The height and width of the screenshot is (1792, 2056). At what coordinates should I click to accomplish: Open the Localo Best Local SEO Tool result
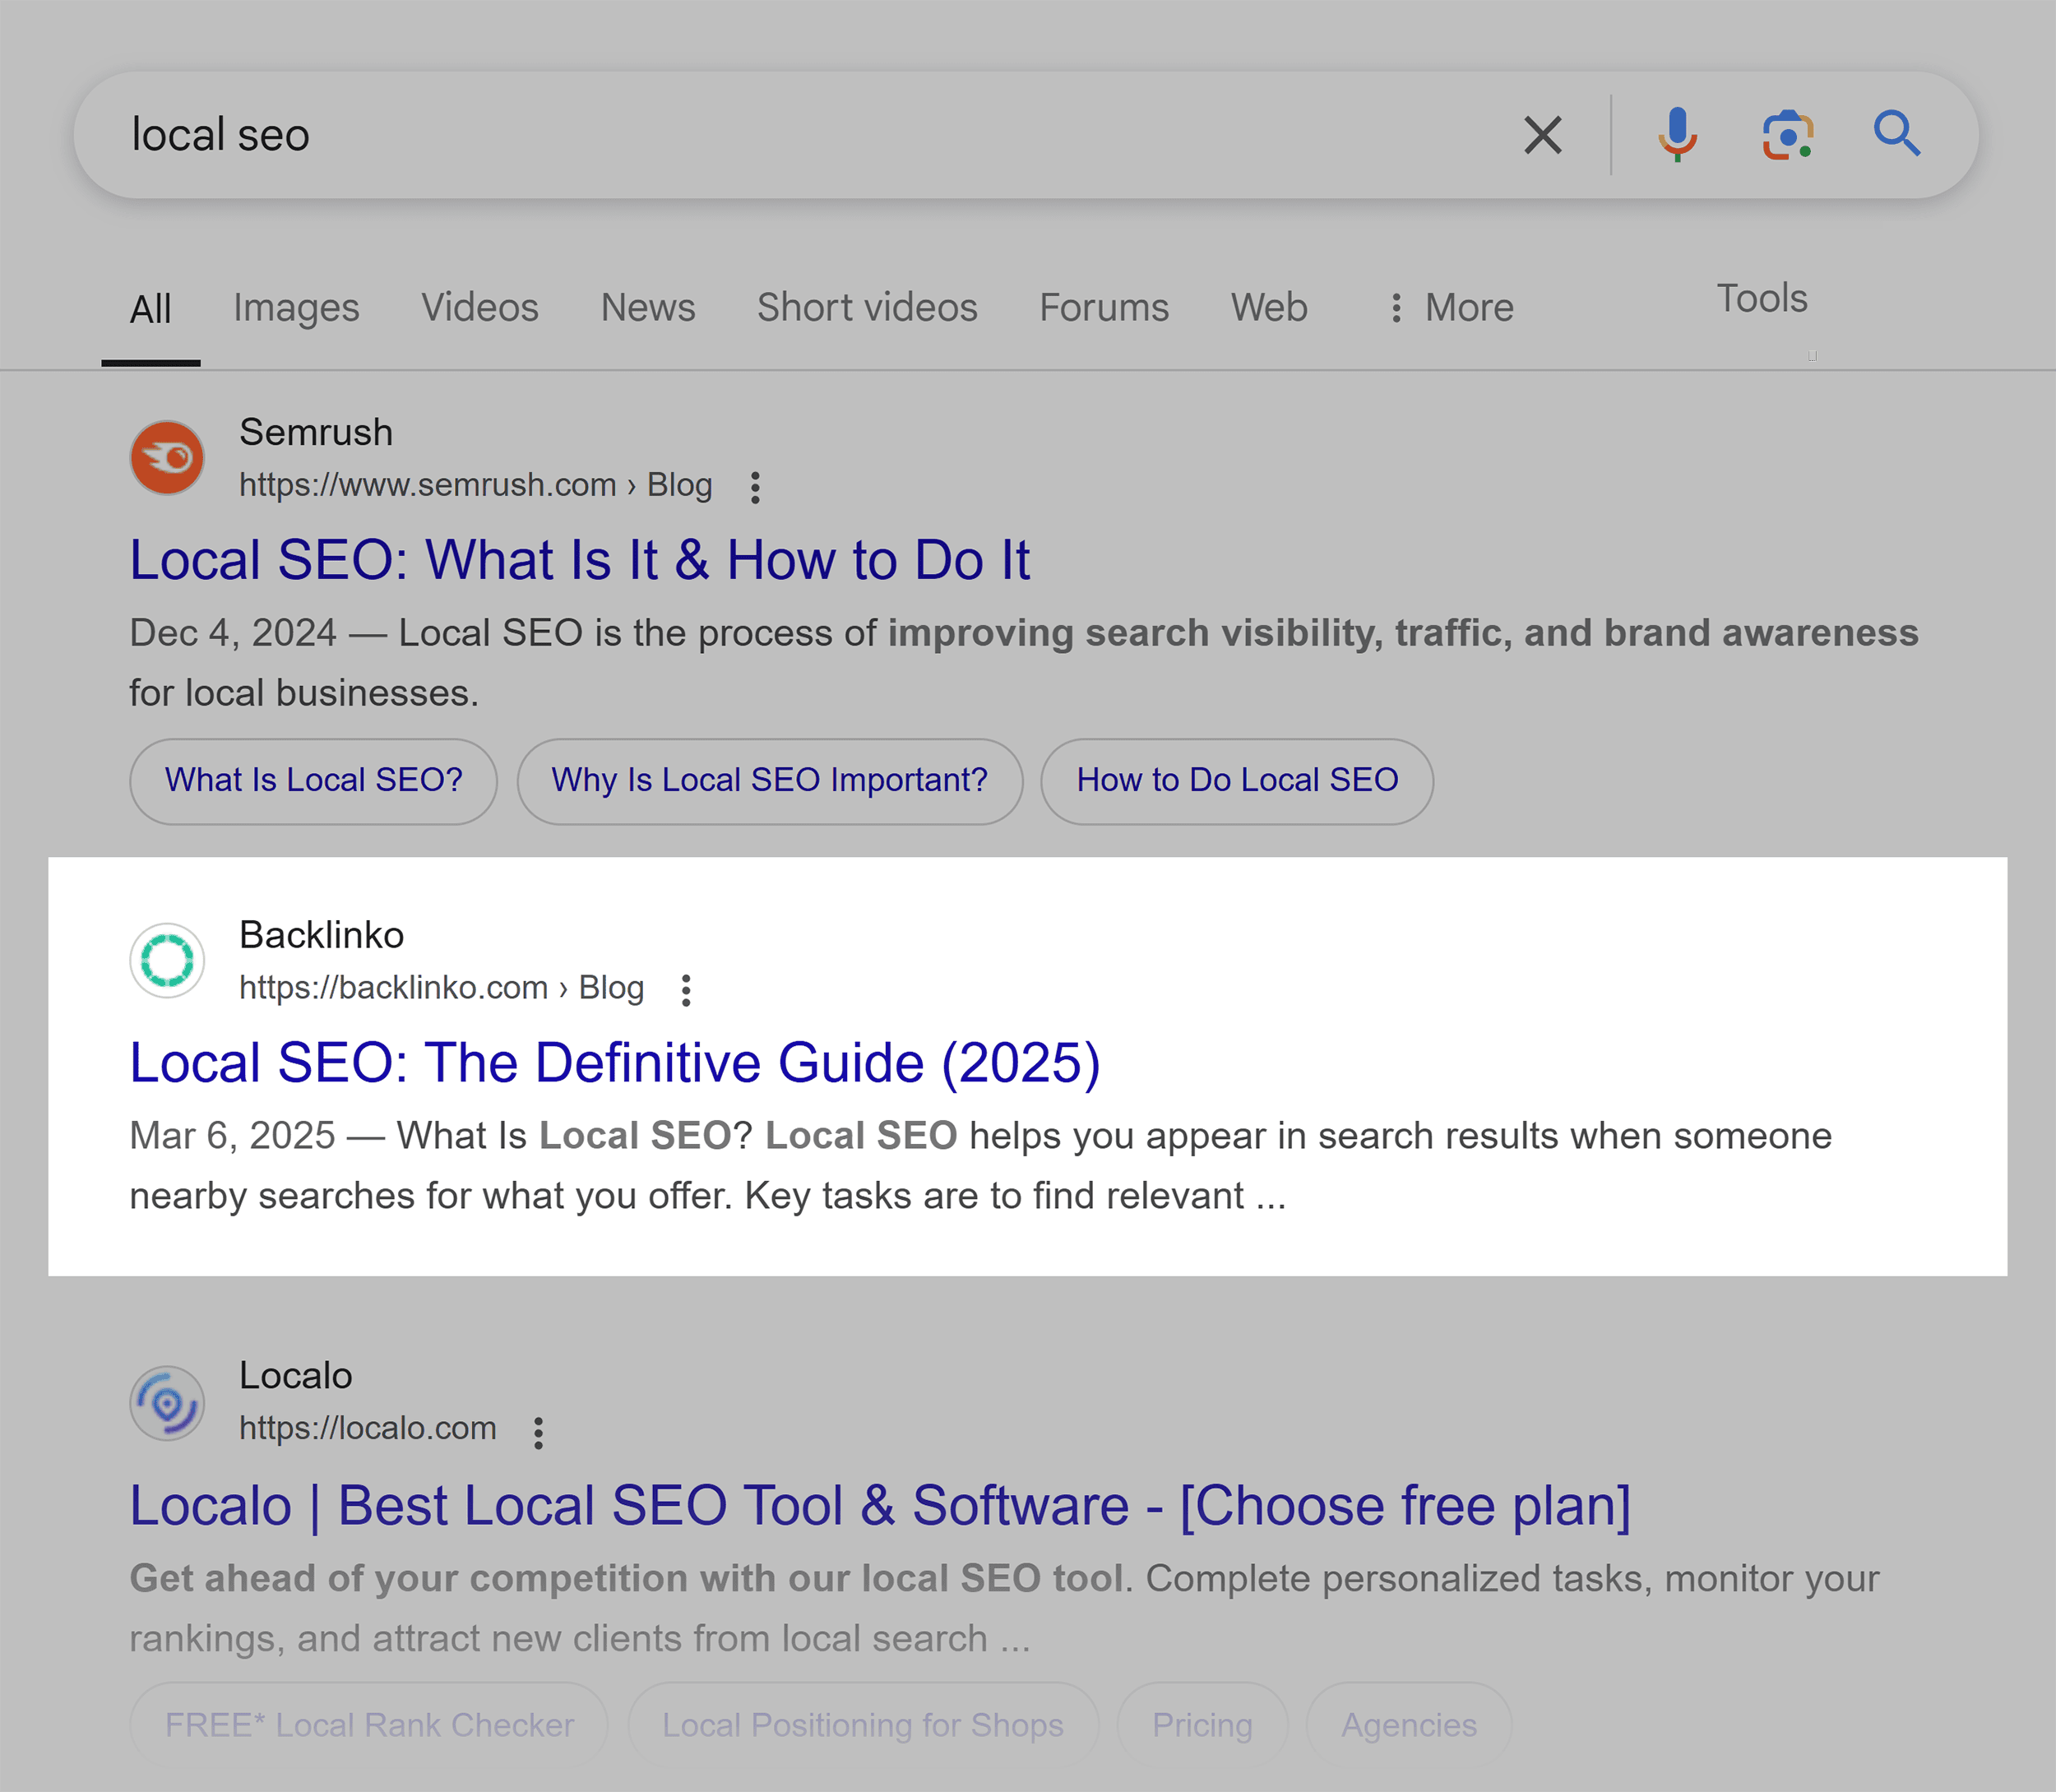coord(880,1505)
